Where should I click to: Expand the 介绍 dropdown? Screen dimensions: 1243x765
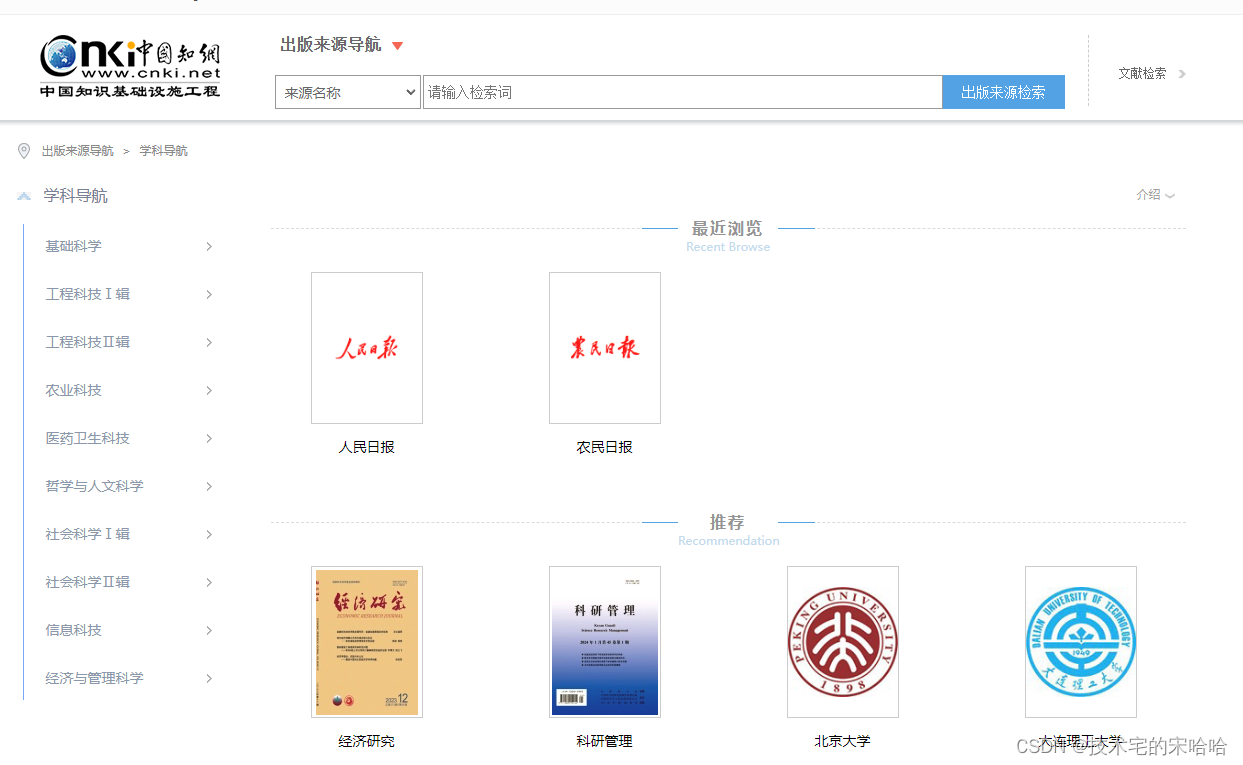1155,195
